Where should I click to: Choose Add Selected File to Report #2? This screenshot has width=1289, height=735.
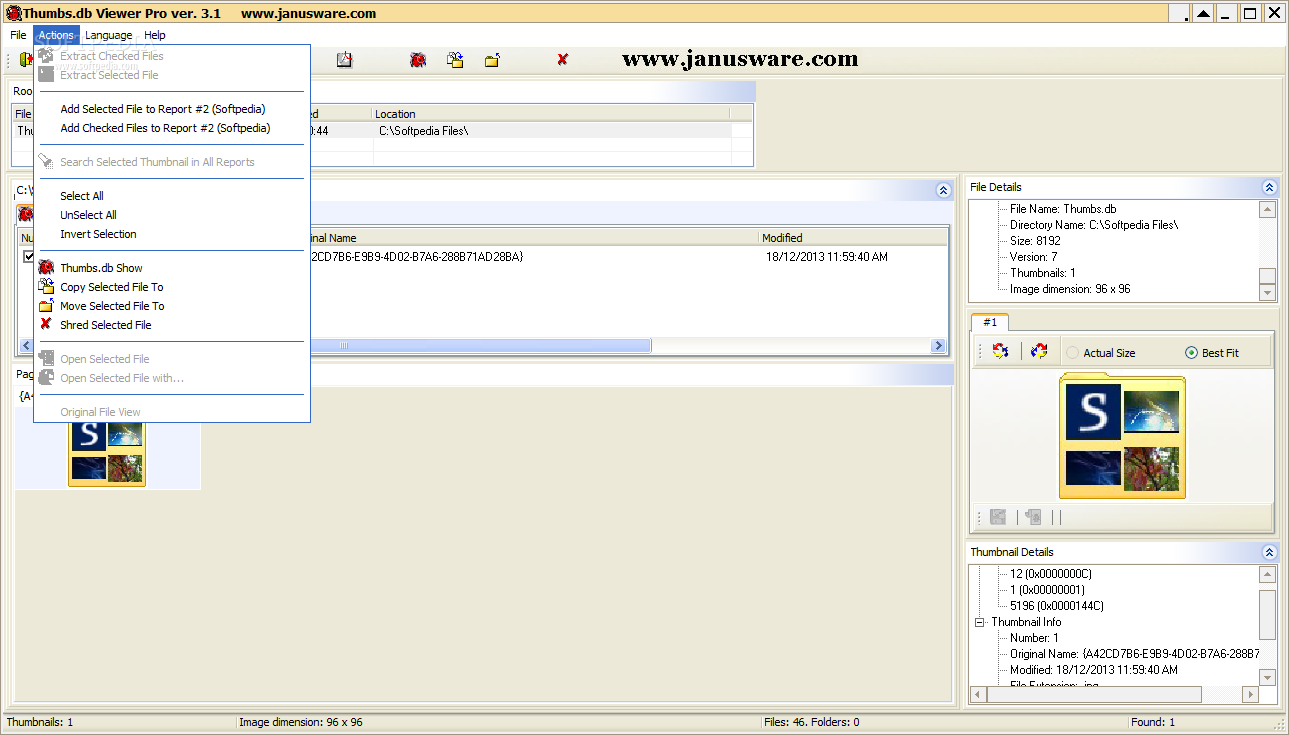[172, 109]
